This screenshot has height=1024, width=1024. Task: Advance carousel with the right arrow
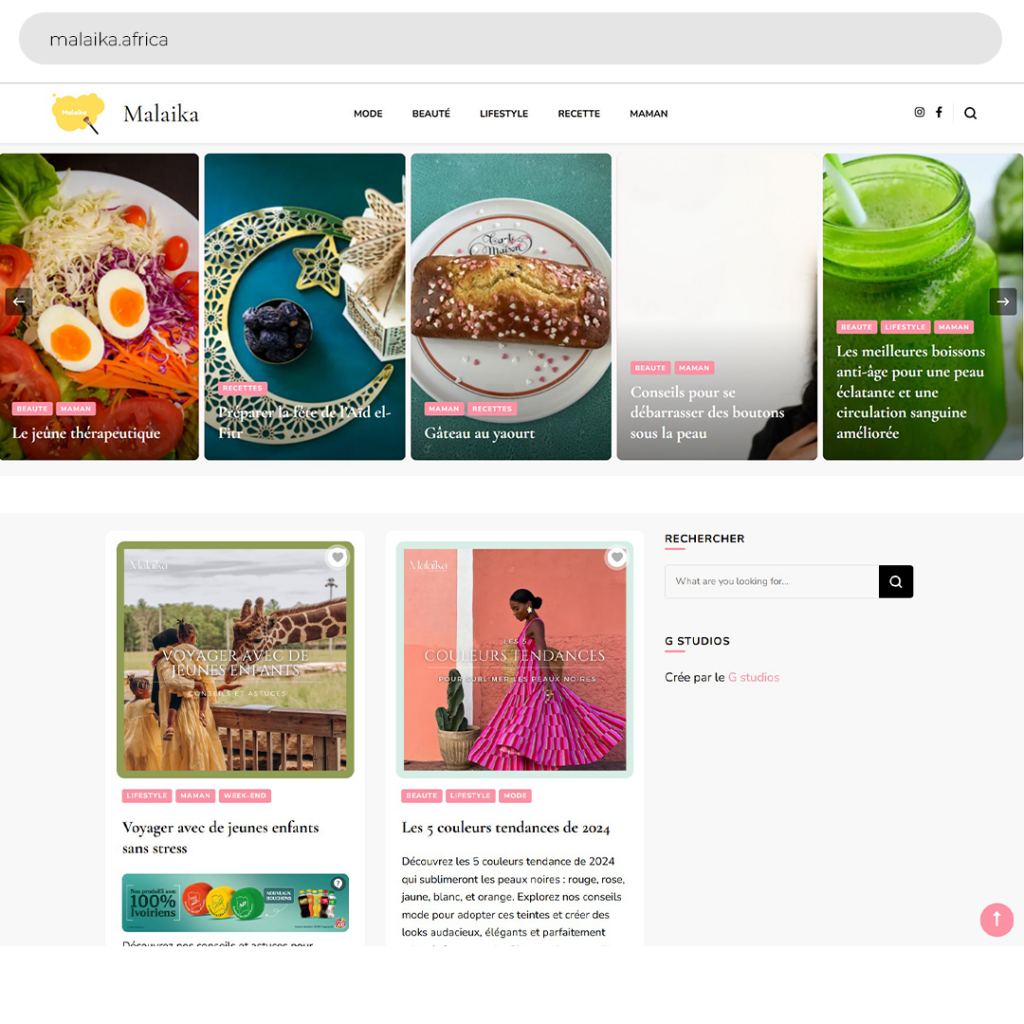tap(1003, 302)
